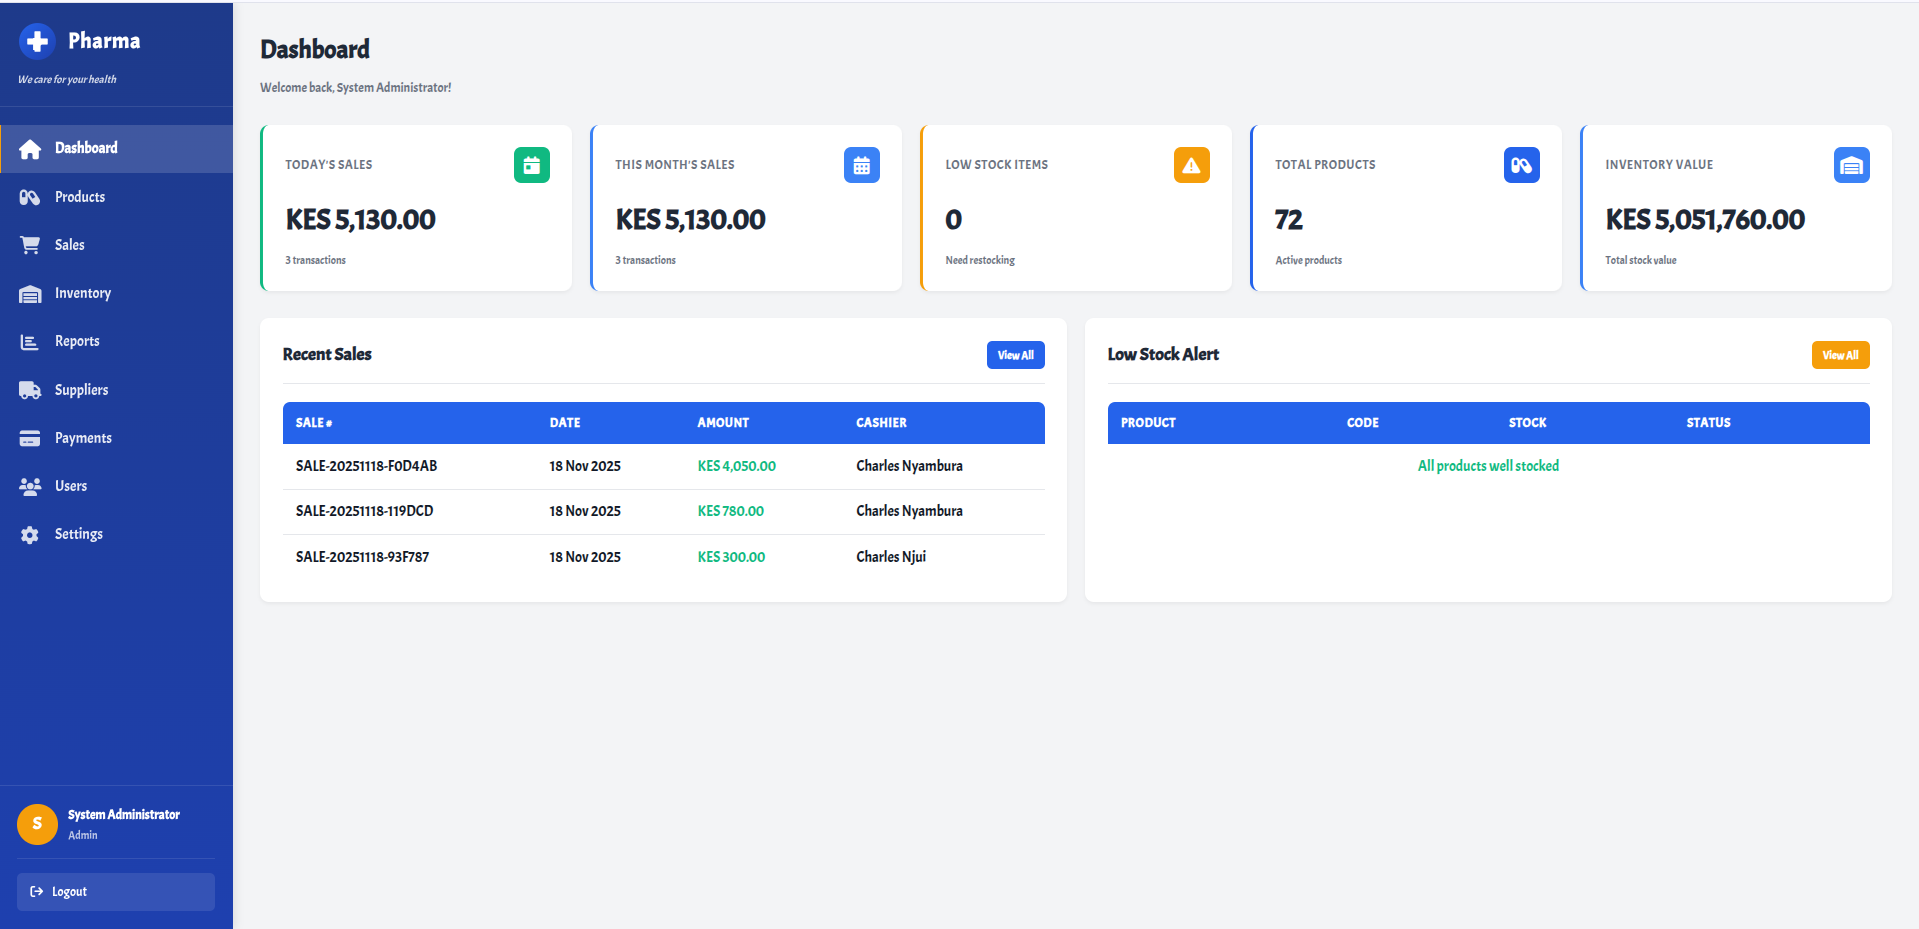View all recent sales
The height and width of the screenshot is (929, 1919).
1015,355
